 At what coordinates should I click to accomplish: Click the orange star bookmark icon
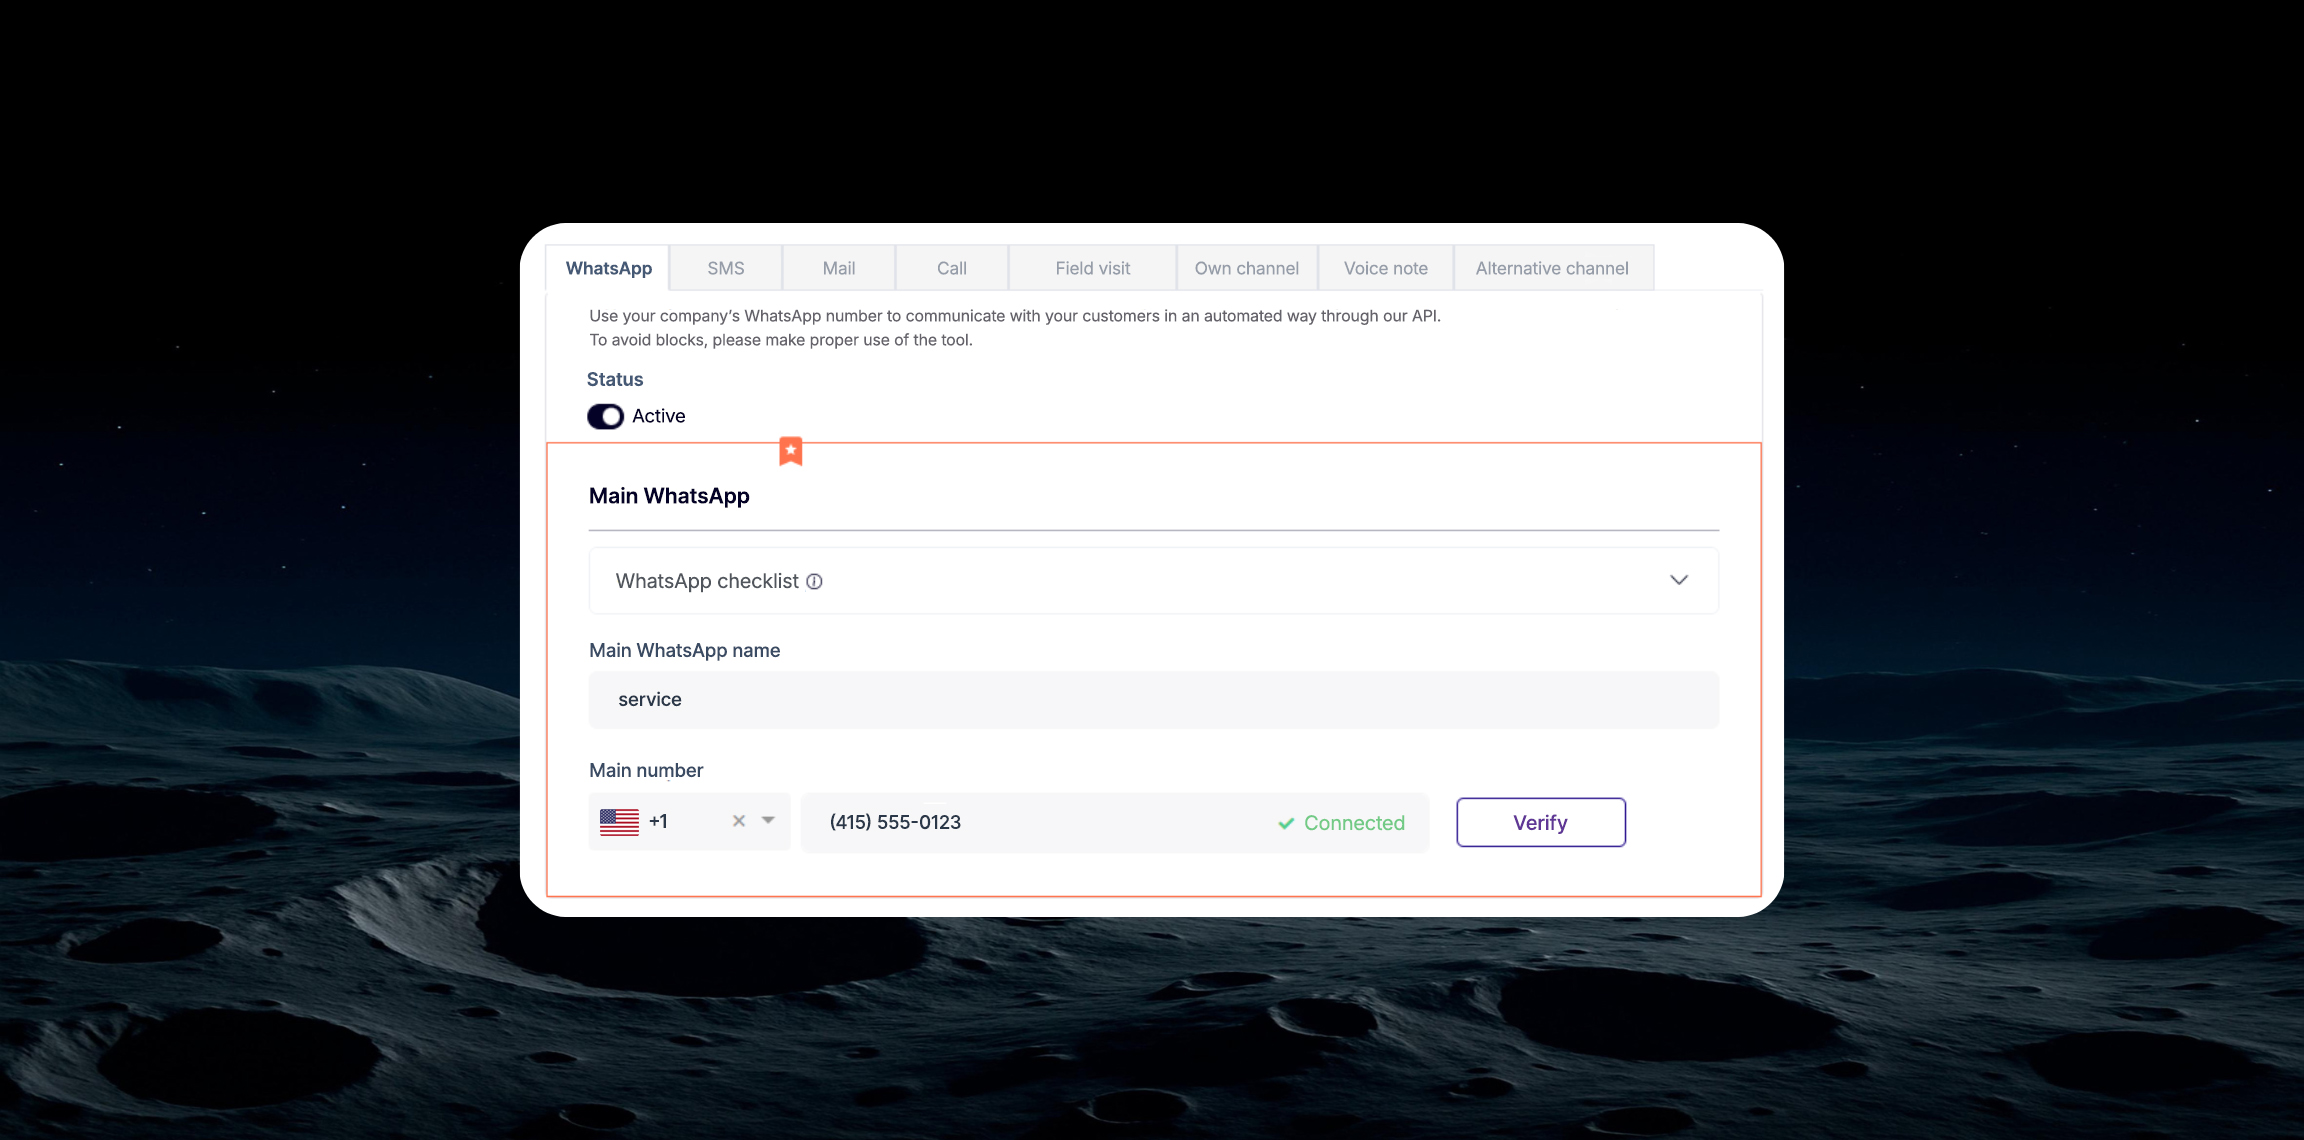[x=790, y=451]
